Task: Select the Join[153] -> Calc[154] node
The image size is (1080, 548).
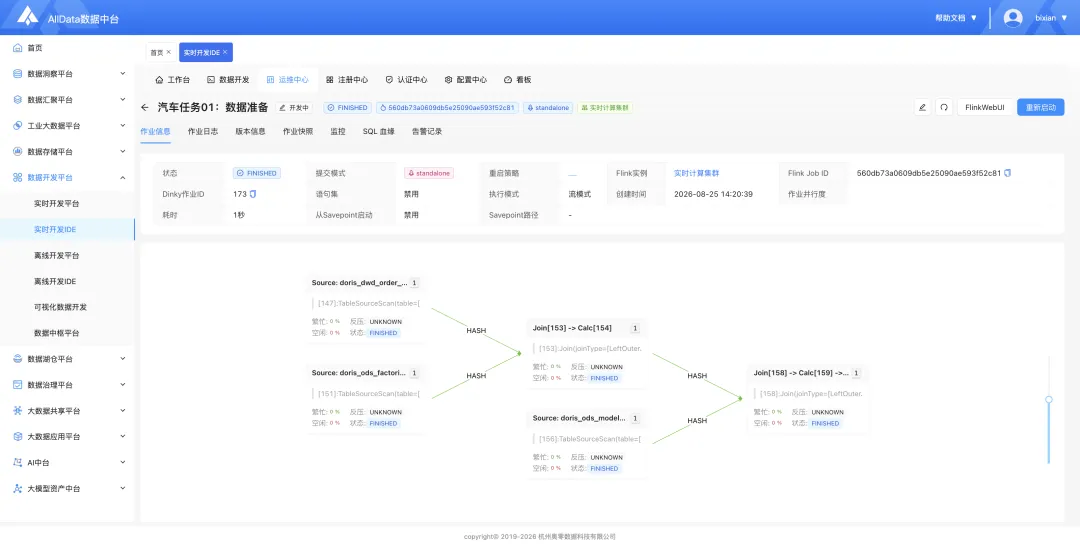Action: 587,354
